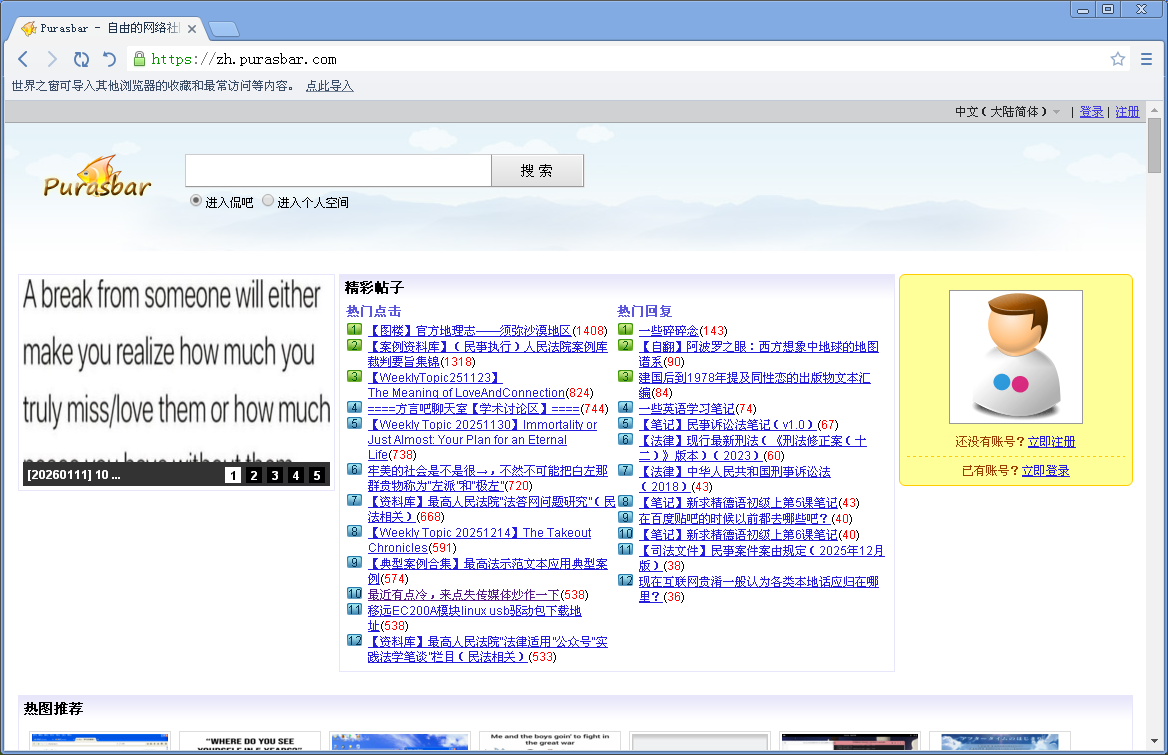Viewport: 1168px width, 755px height.
Task: Click the default user avatar image
Action: coord(1015,357)
